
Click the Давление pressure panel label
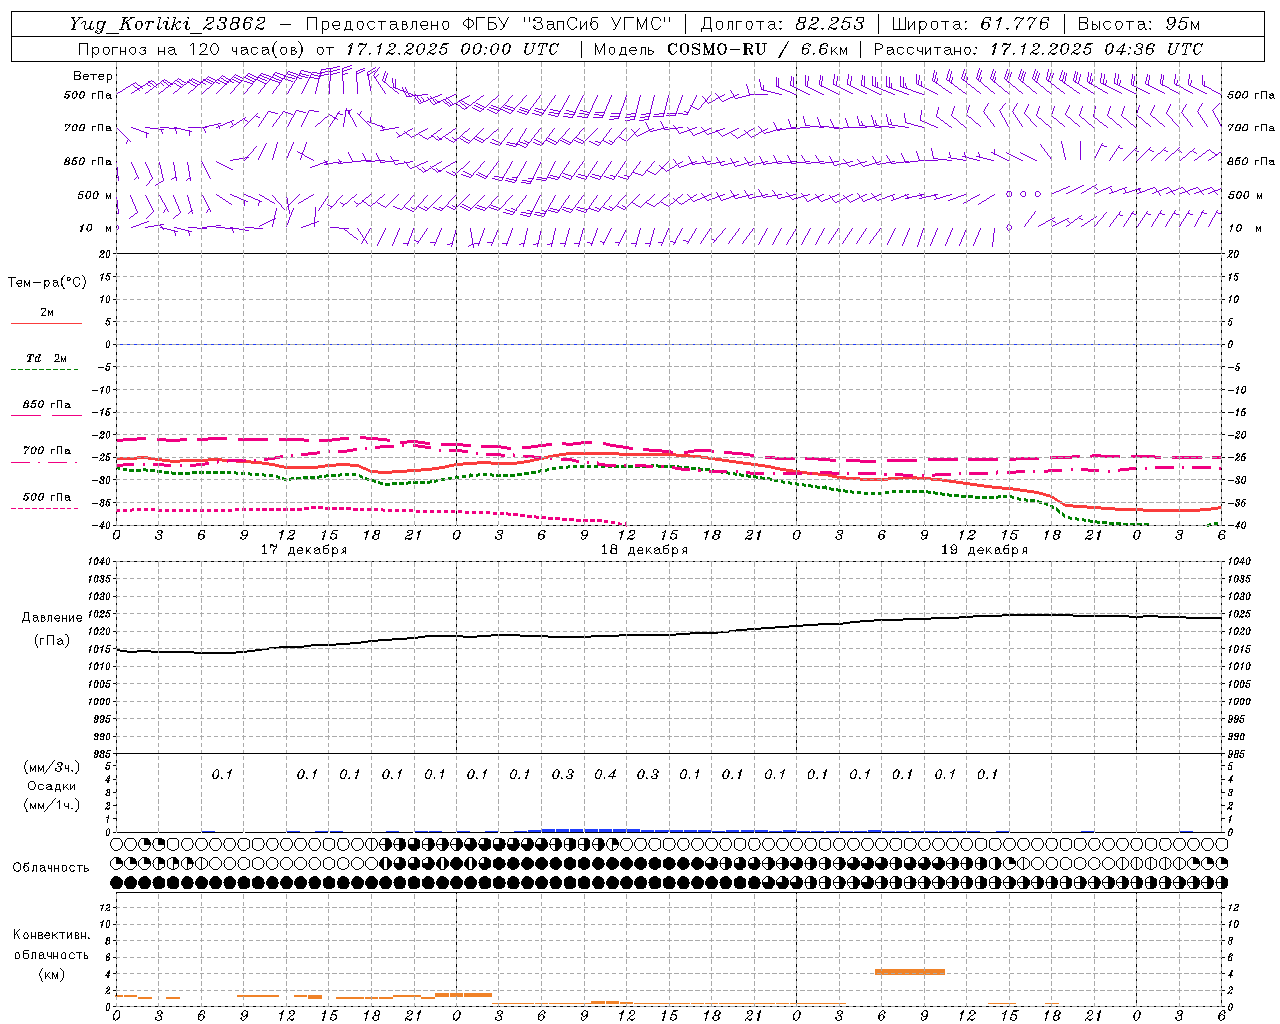coord(51,618)
